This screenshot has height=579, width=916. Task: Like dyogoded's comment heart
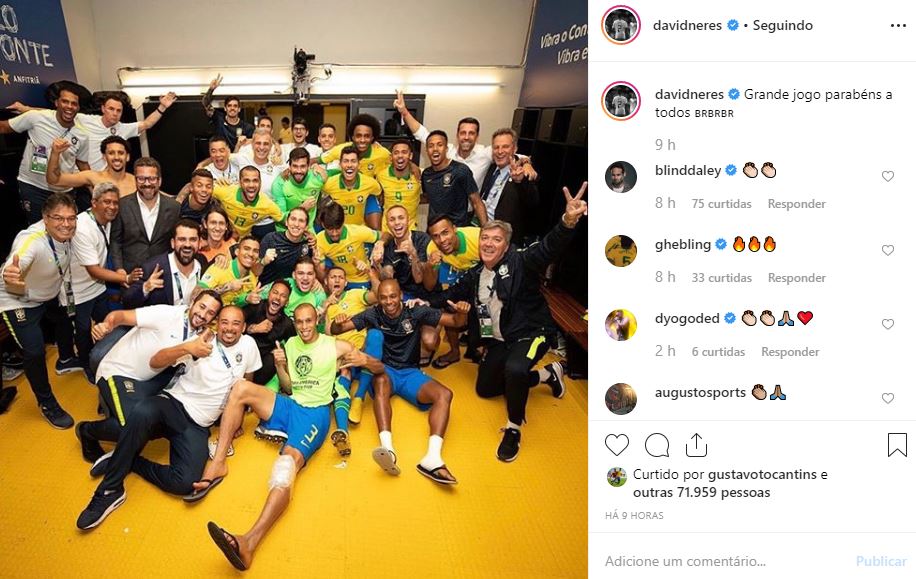click(x=888, y=324)
